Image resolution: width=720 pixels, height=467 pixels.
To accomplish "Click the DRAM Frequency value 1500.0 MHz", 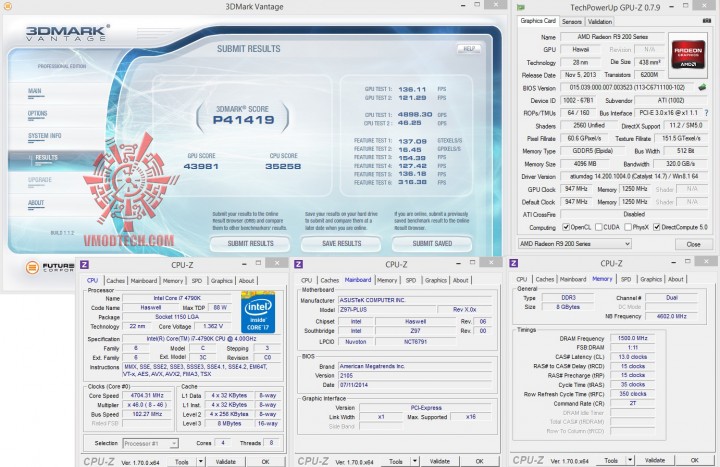I will point(632,338).
